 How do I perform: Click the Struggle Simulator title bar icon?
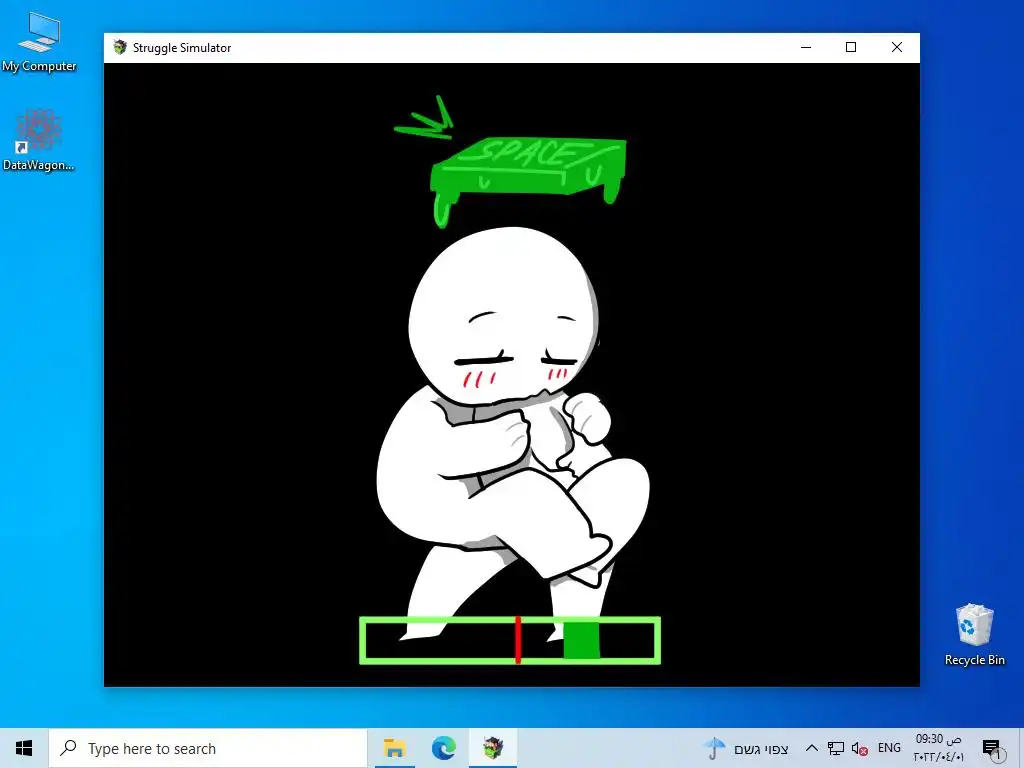(x=120, y=47)
